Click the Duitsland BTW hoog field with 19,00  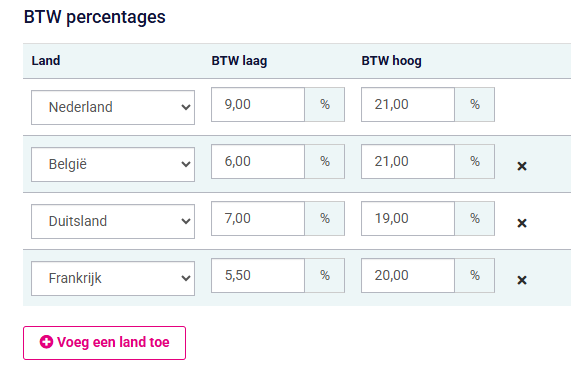408,219
